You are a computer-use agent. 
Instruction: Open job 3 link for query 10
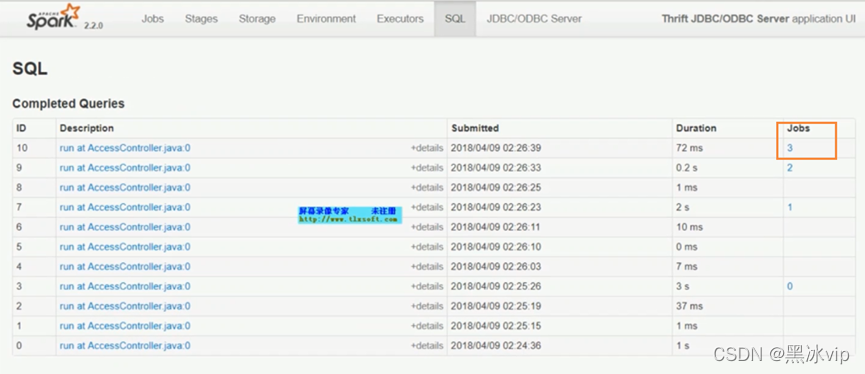790,148
